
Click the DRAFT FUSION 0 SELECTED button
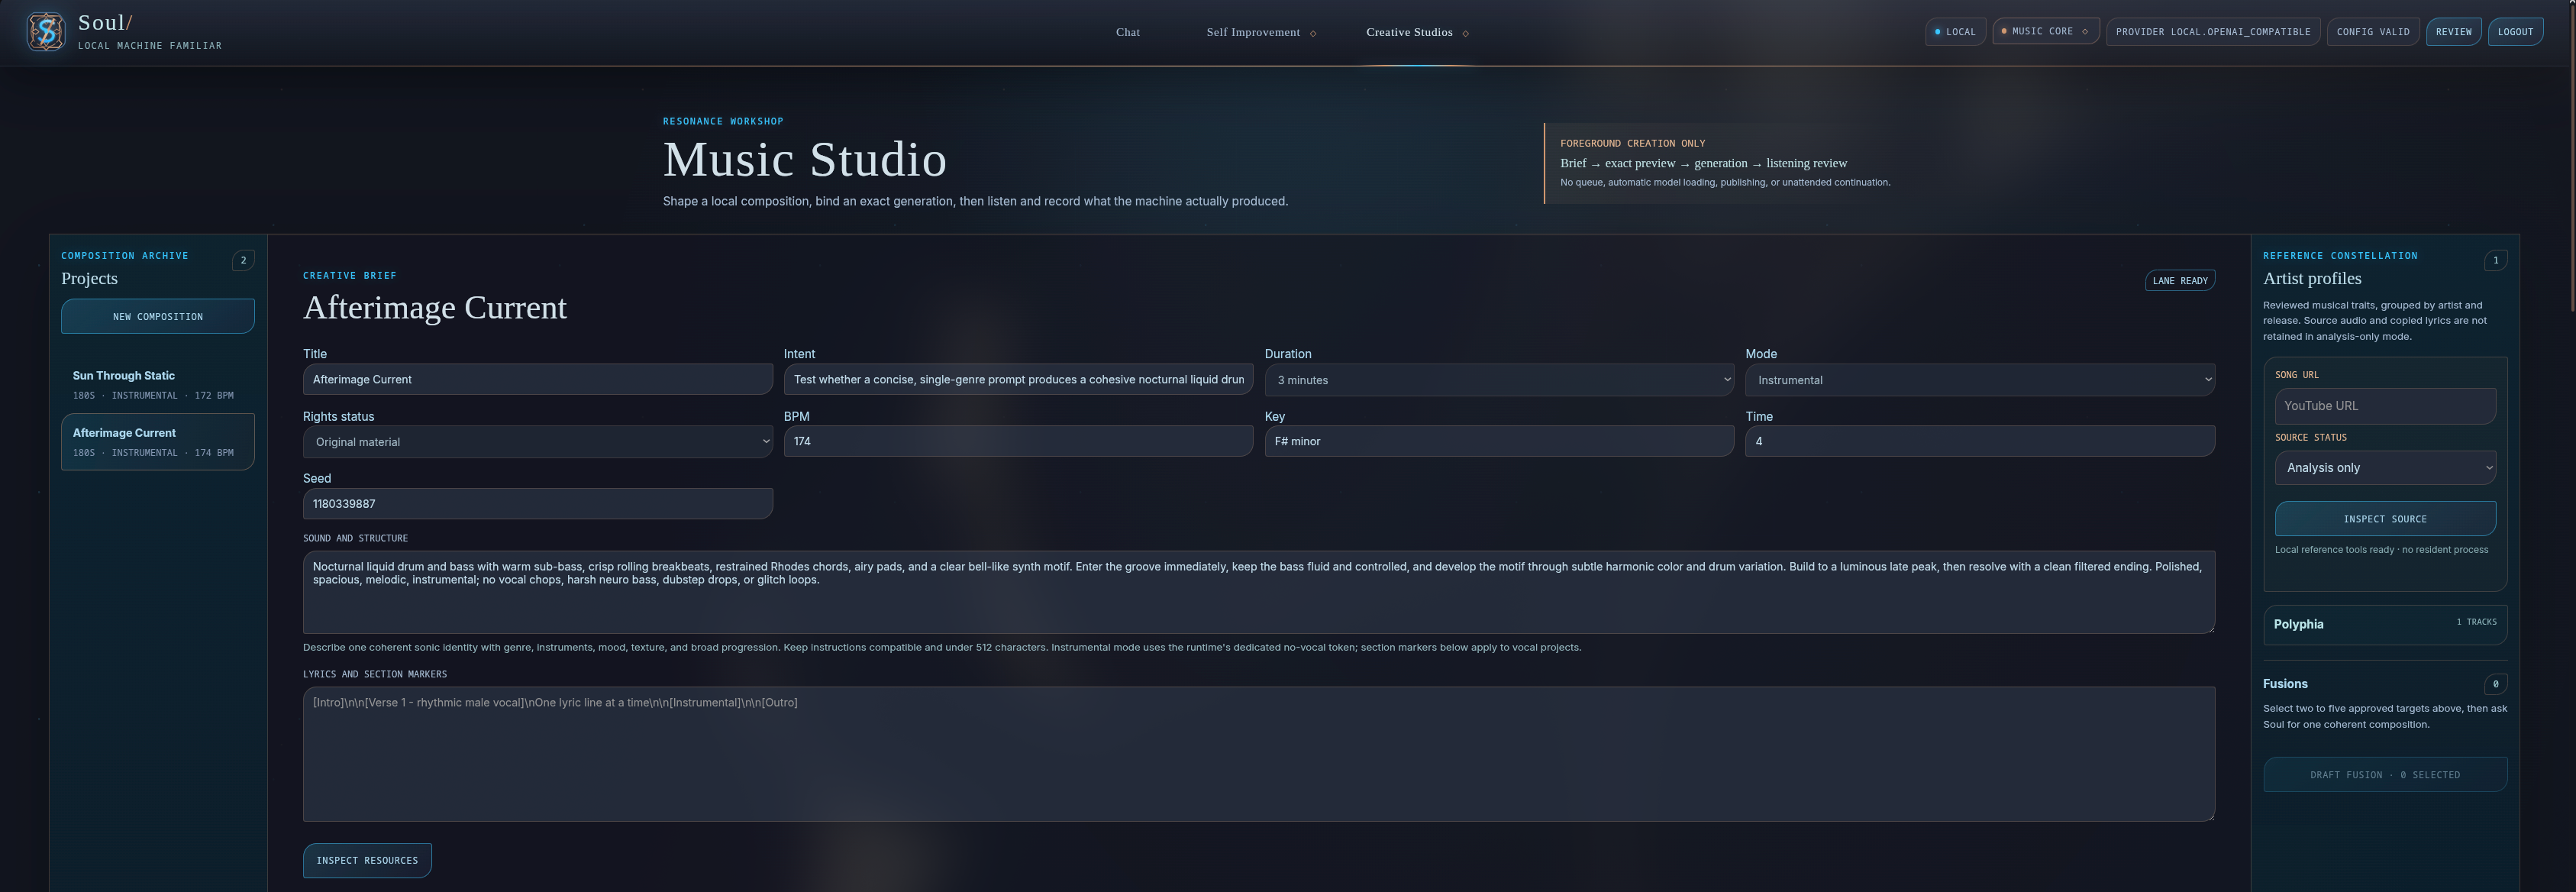(2385, 775)
